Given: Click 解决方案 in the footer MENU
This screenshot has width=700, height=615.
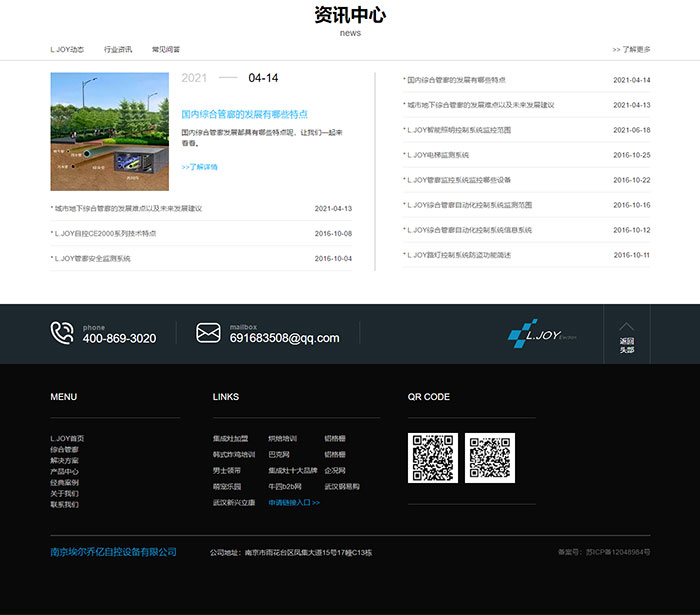Looking at the screenshot, I should 65,461.
